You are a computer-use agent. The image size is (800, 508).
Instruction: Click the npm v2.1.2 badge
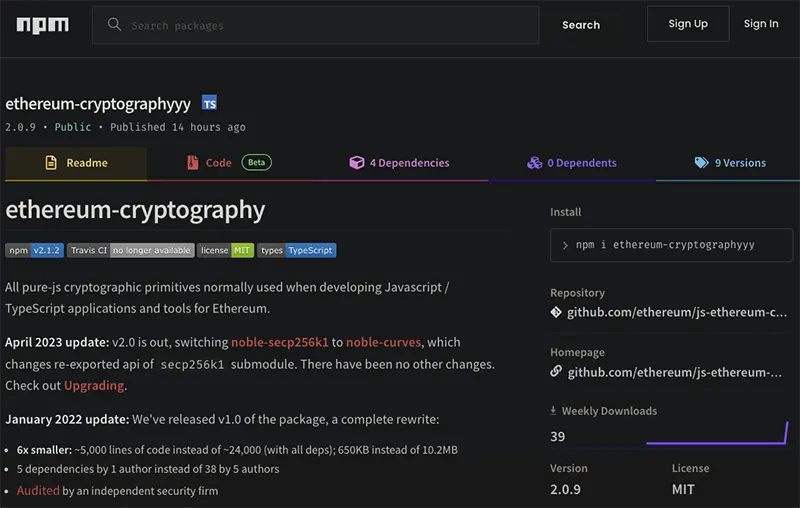tap(35, 250)
